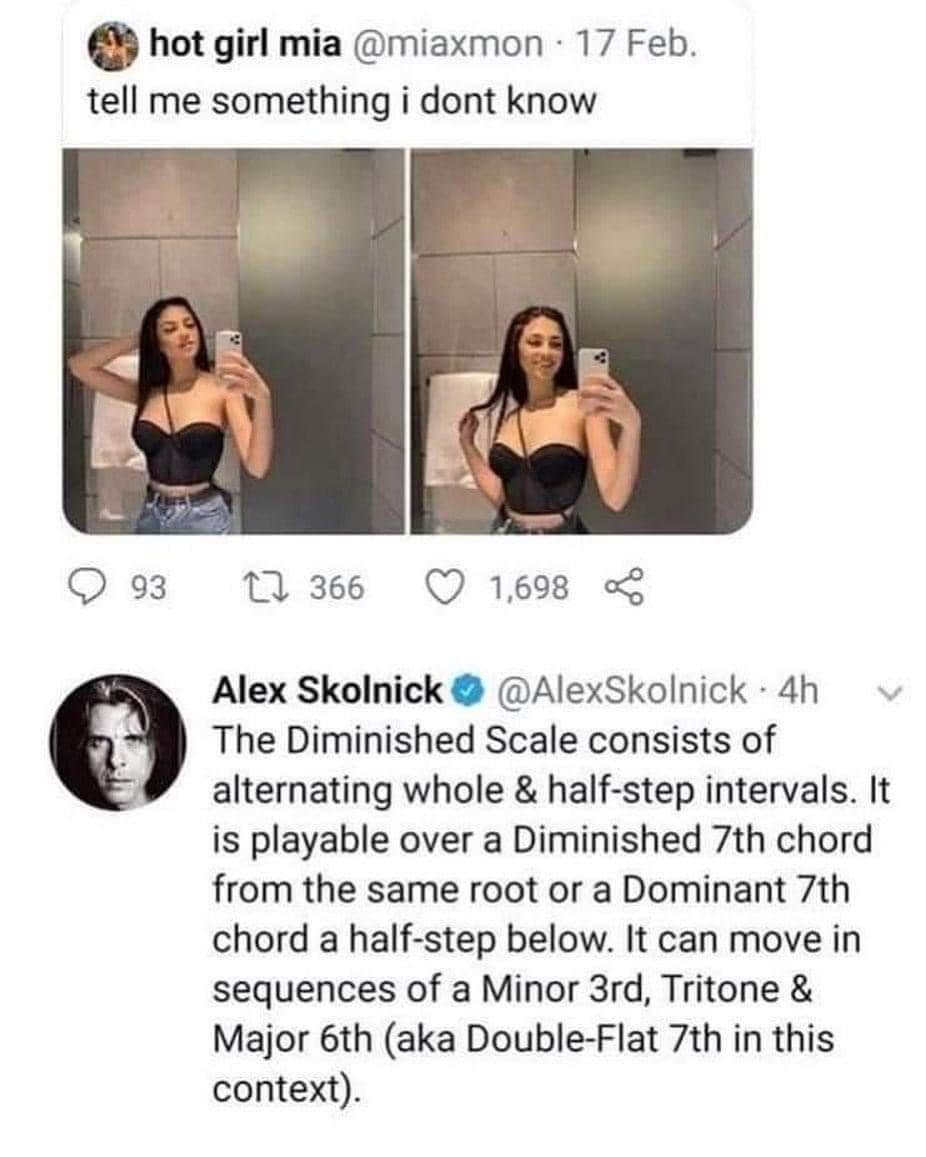Viewport: 926px width, 1157px height.
Task: Open the 17 Feb. timestamp
Action: (x=635, y=44)
